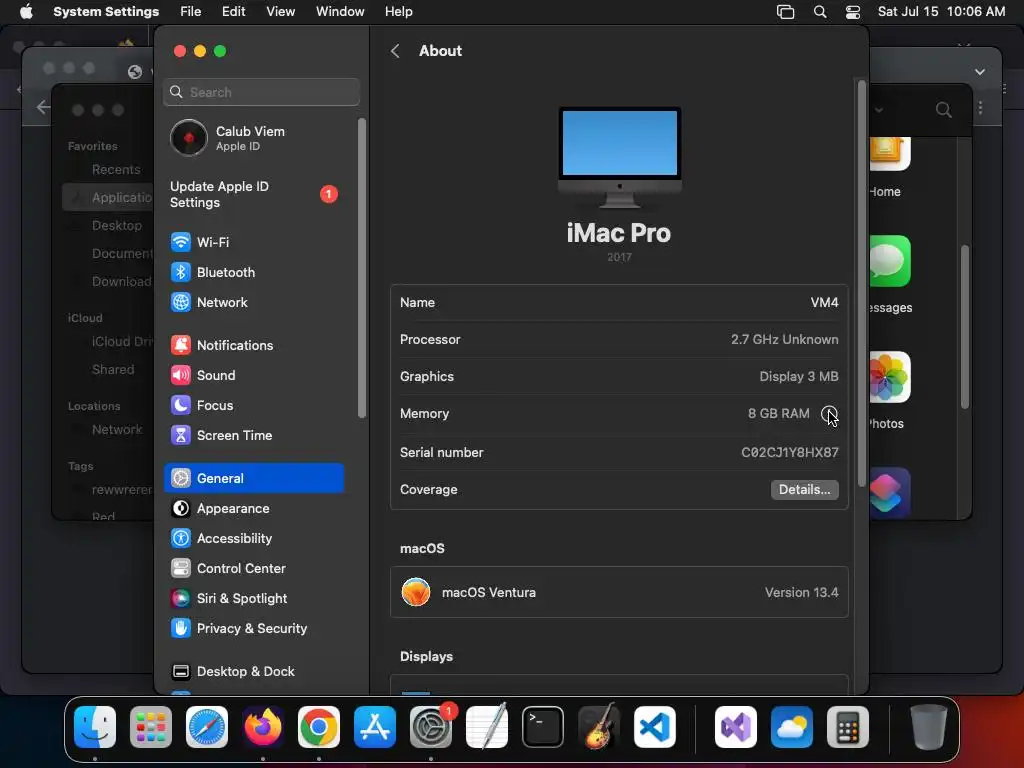Launch GarageBand from the Dock
The image size is (1024, 768).
tap(599, 727)
